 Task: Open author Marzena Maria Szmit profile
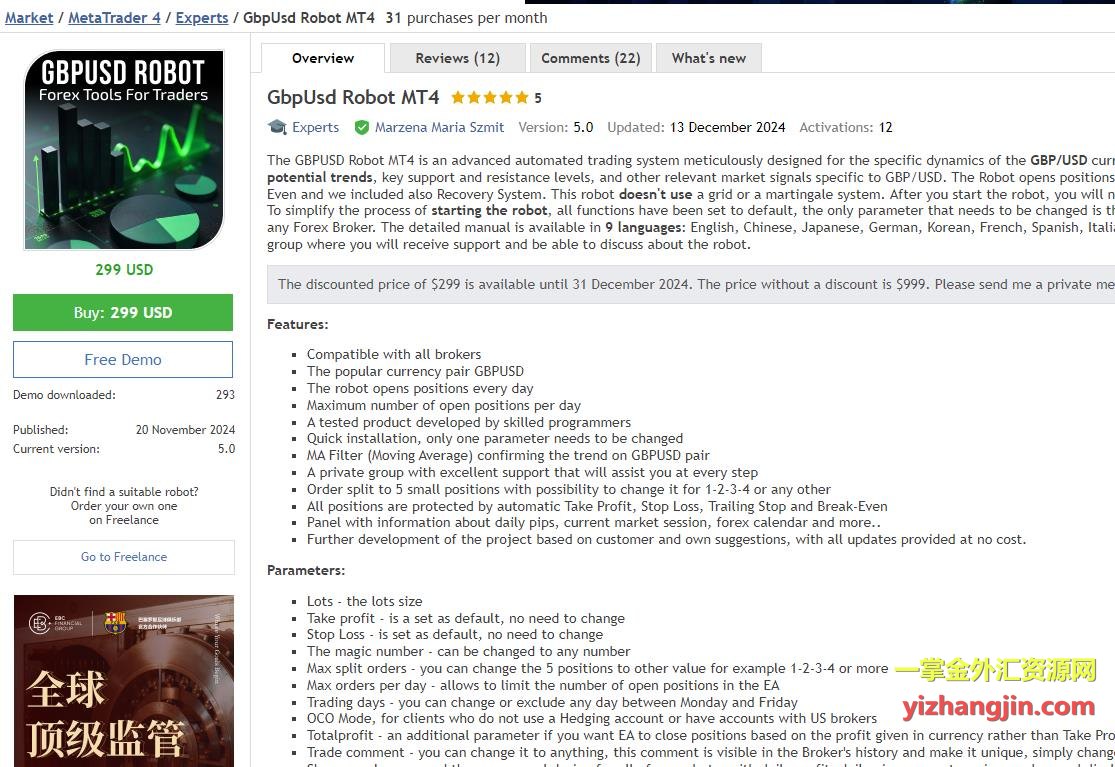pos(439,127)
